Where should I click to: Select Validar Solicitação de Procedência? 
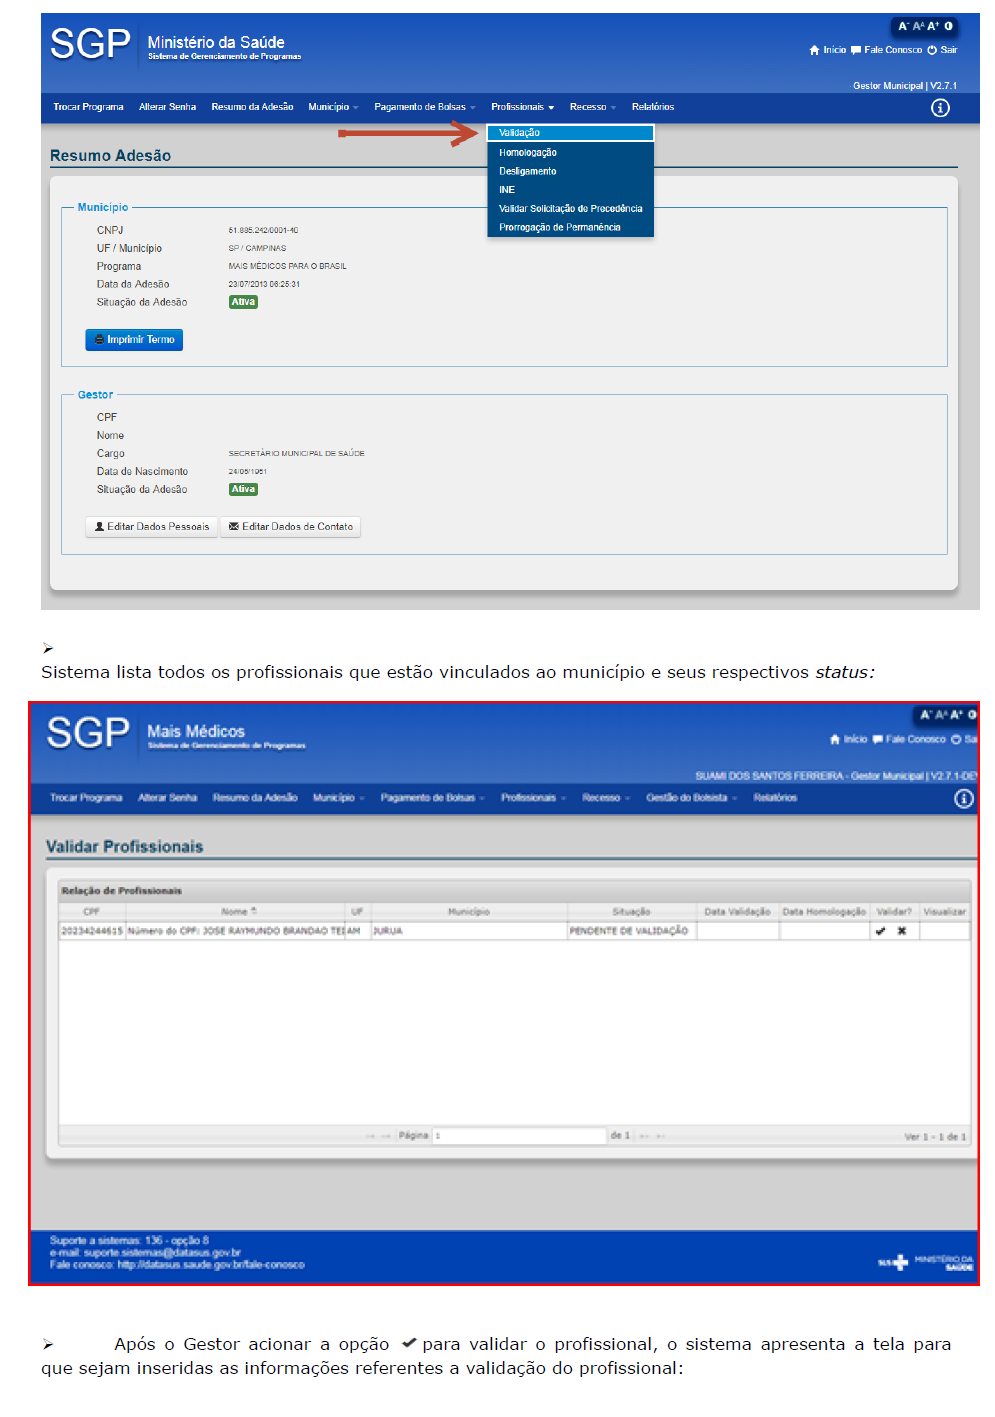coord(570,209)
